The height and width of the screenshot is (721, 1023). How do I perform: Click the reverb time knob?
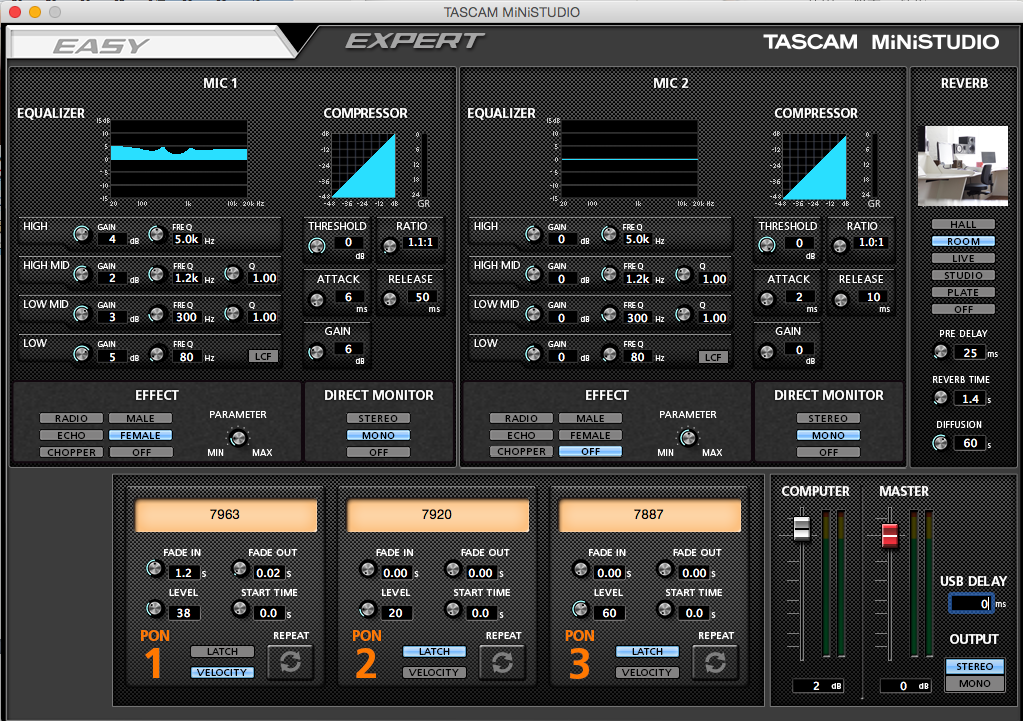point(941,397)
